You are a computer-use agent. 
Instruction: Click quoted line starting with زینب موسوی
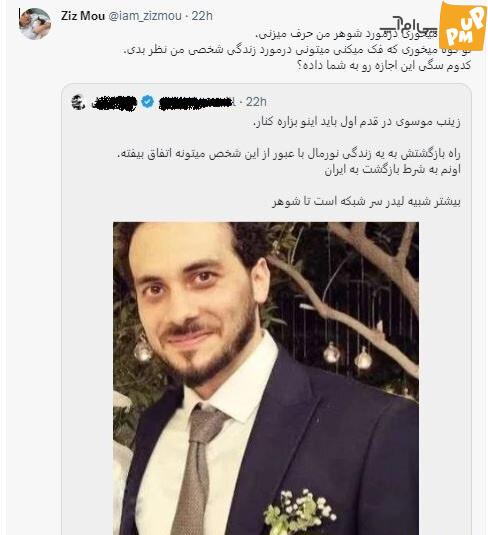point(357,122)
